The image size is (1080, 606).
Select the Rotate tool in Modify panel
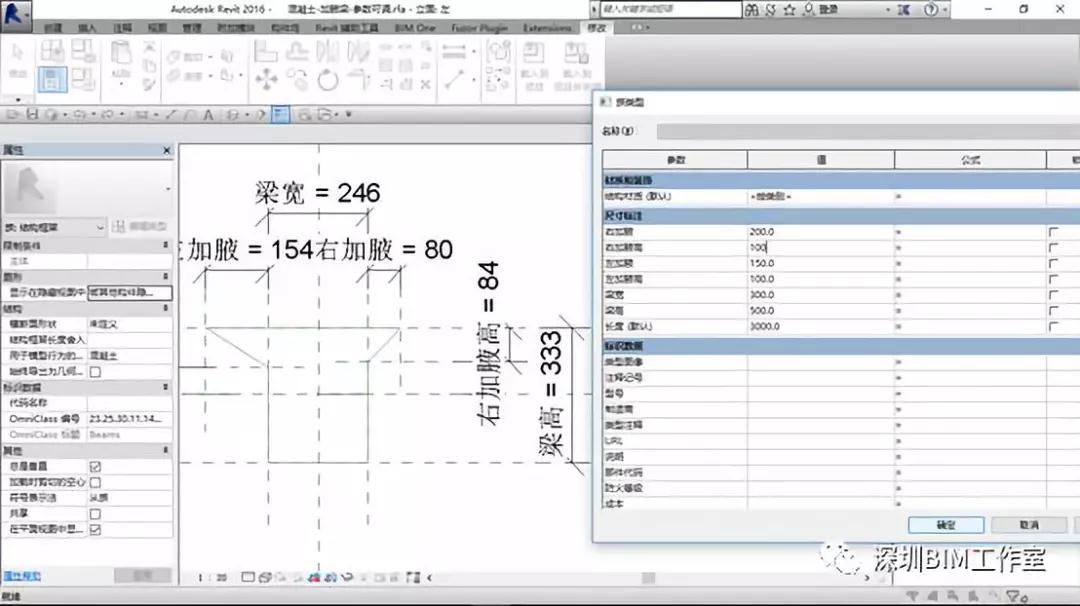328,81
